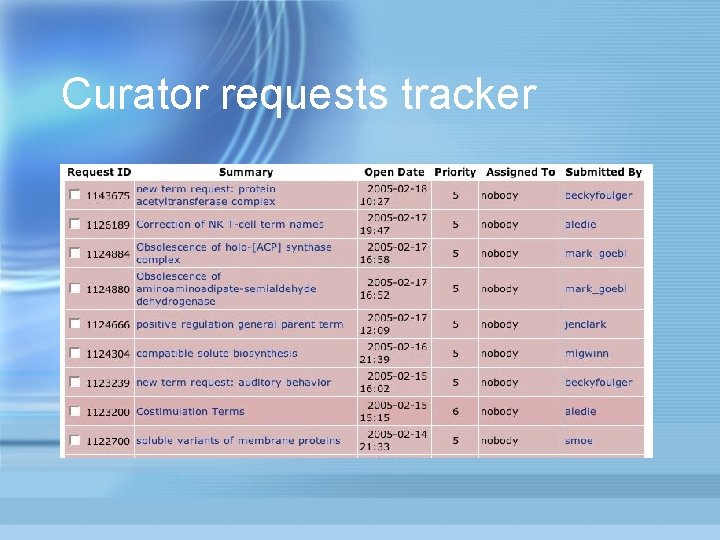Check the box for request 1123239
This screenshot has height=540, width=720.
tap(75, 382)
